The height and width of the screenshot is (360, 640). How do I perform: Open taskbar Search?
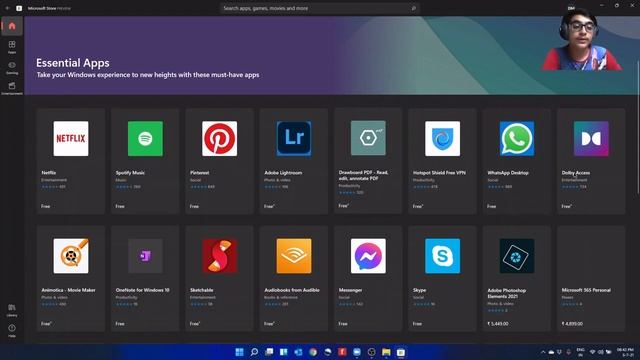(254, 352)
